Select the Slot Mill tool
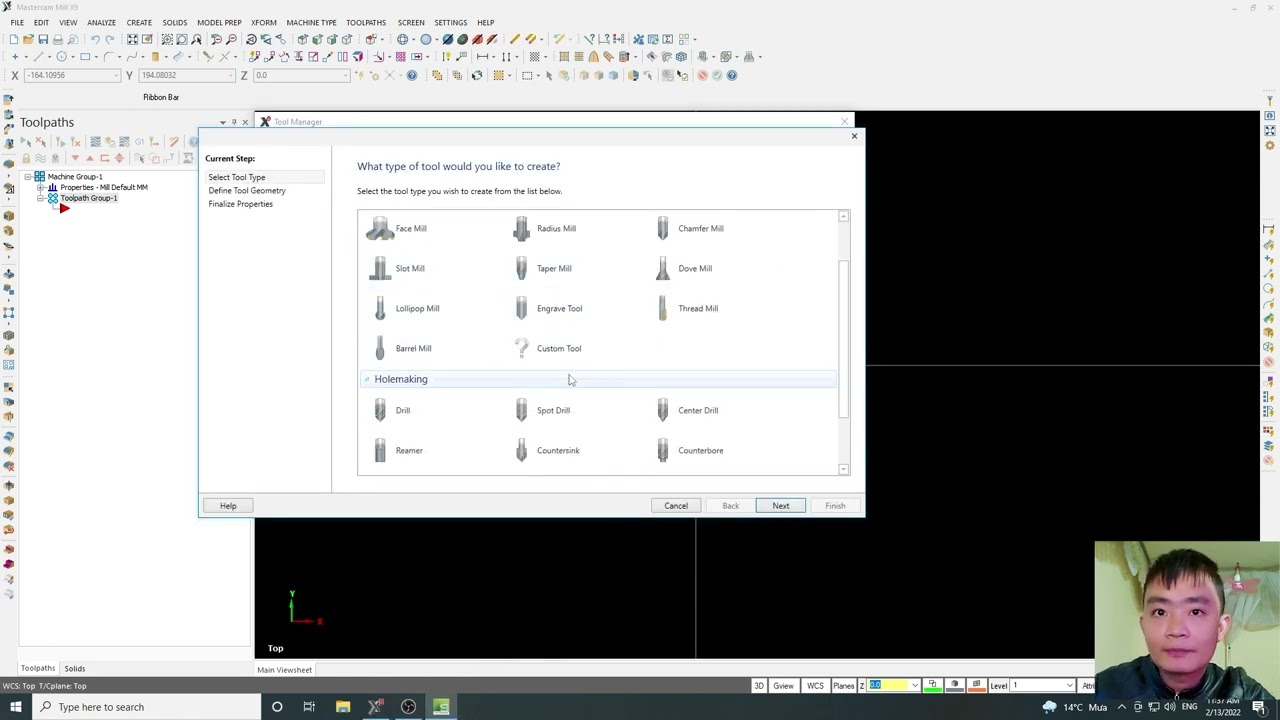Viewport: 1280px width, 720px height. click(396, 268)
